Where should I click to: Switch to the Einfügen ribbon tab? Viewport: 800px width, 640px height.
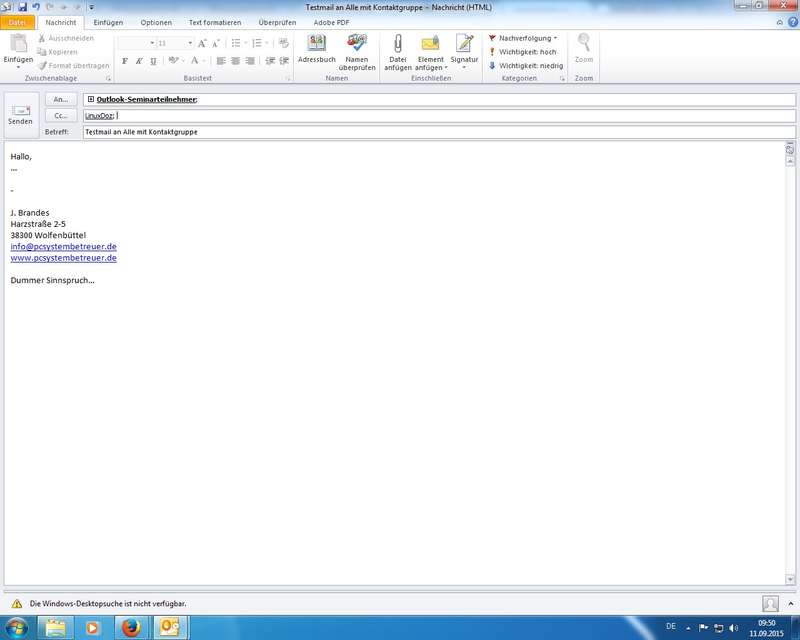[x=108, y=22]
